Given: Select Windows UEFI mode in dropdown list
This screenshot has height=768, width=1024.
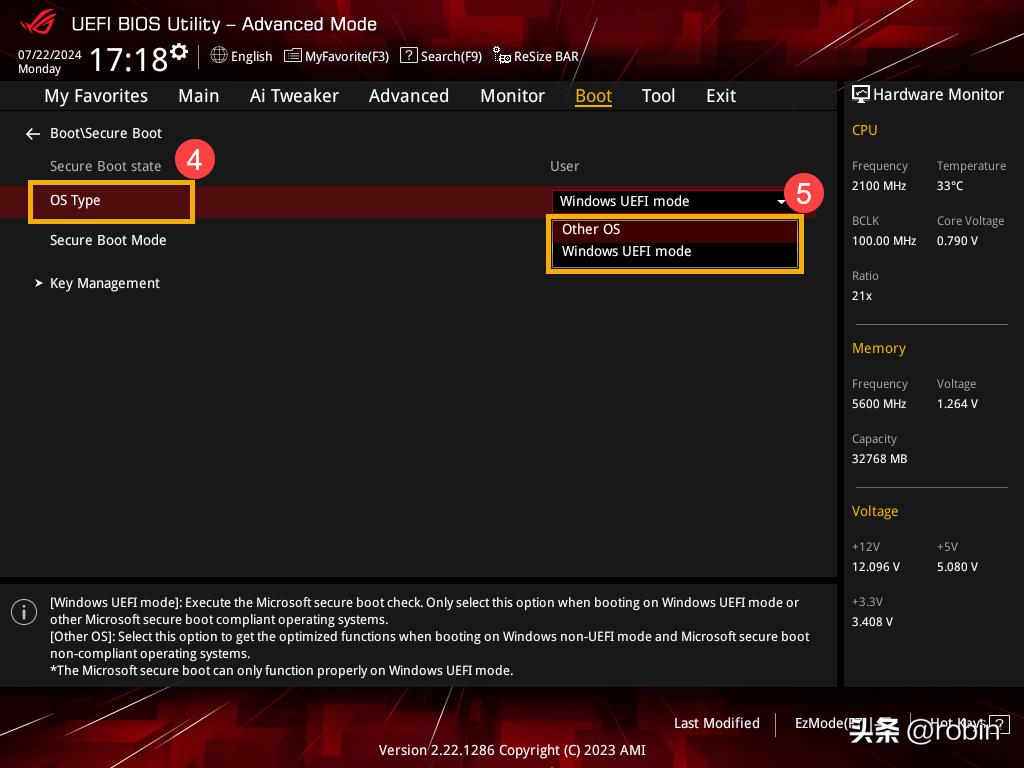Looking at the screenshot, I should (x=626, y=251).
